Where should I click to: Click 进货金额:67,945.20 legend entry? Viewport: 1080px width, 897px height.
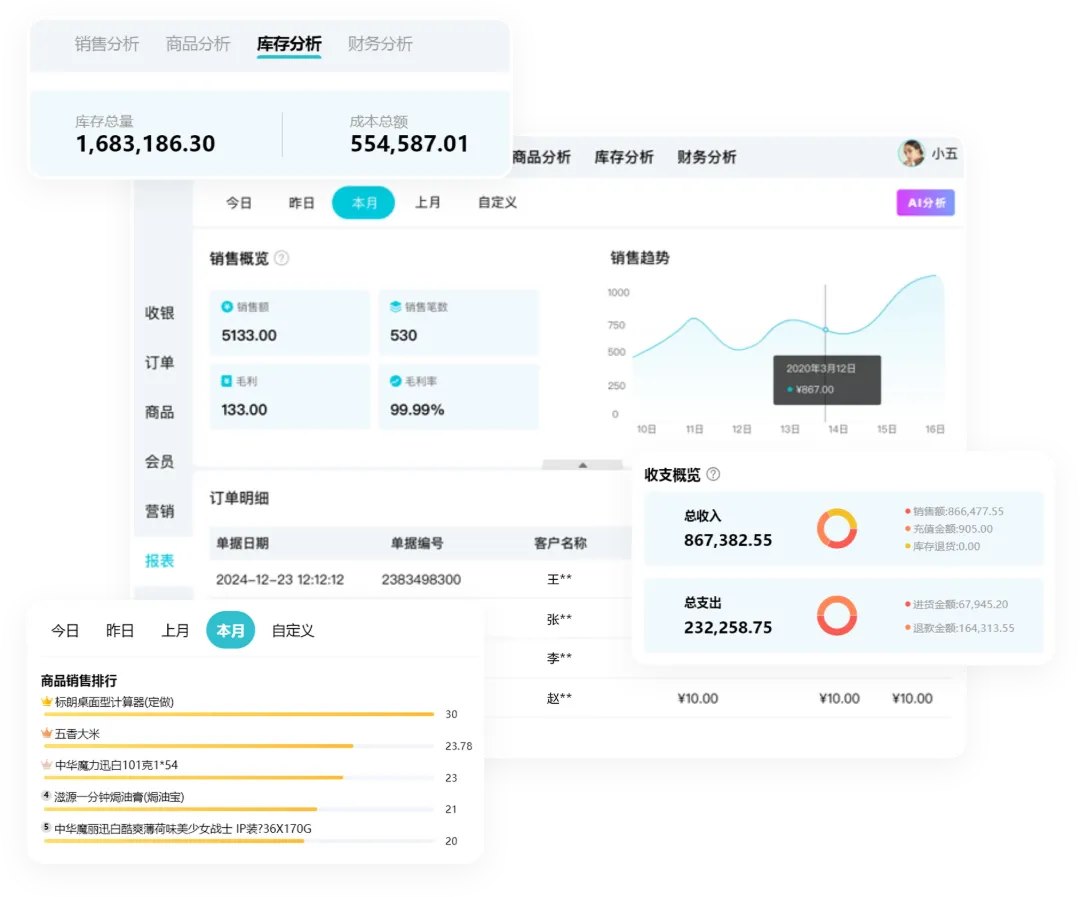(956, 604)
